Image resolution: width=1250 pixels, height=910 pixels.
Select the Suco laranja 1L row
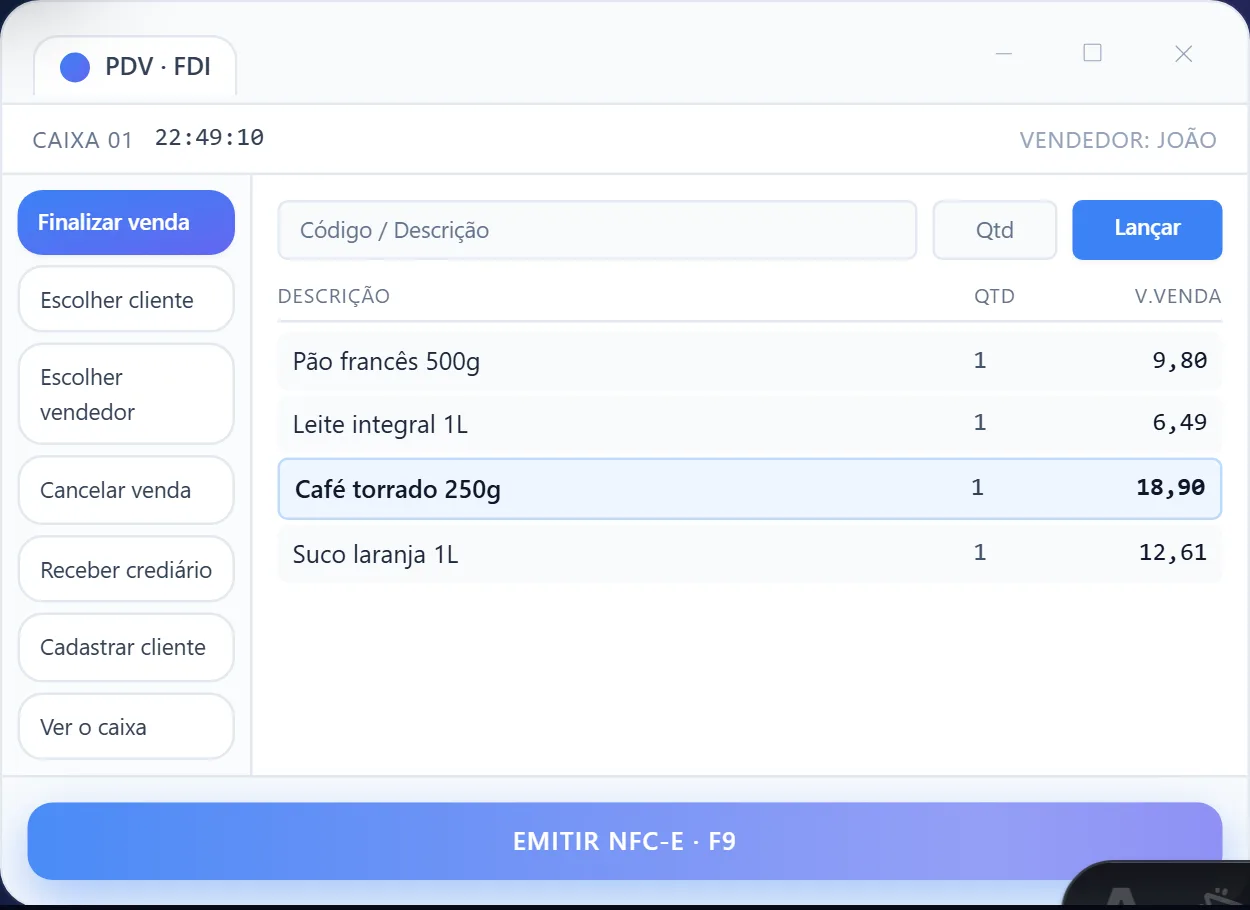click(750, 554)
